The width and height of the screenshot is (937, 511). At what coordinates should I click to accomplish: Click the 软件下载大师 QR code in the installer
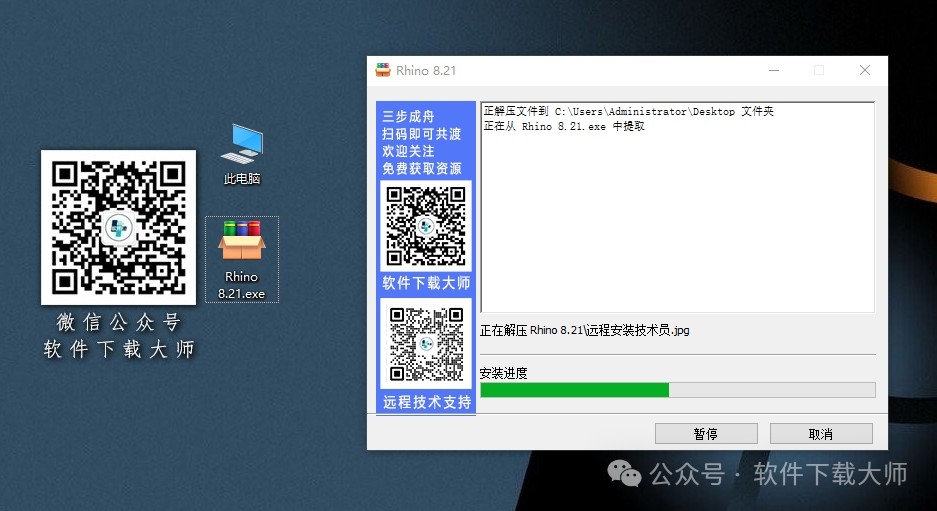click(425, 226)
